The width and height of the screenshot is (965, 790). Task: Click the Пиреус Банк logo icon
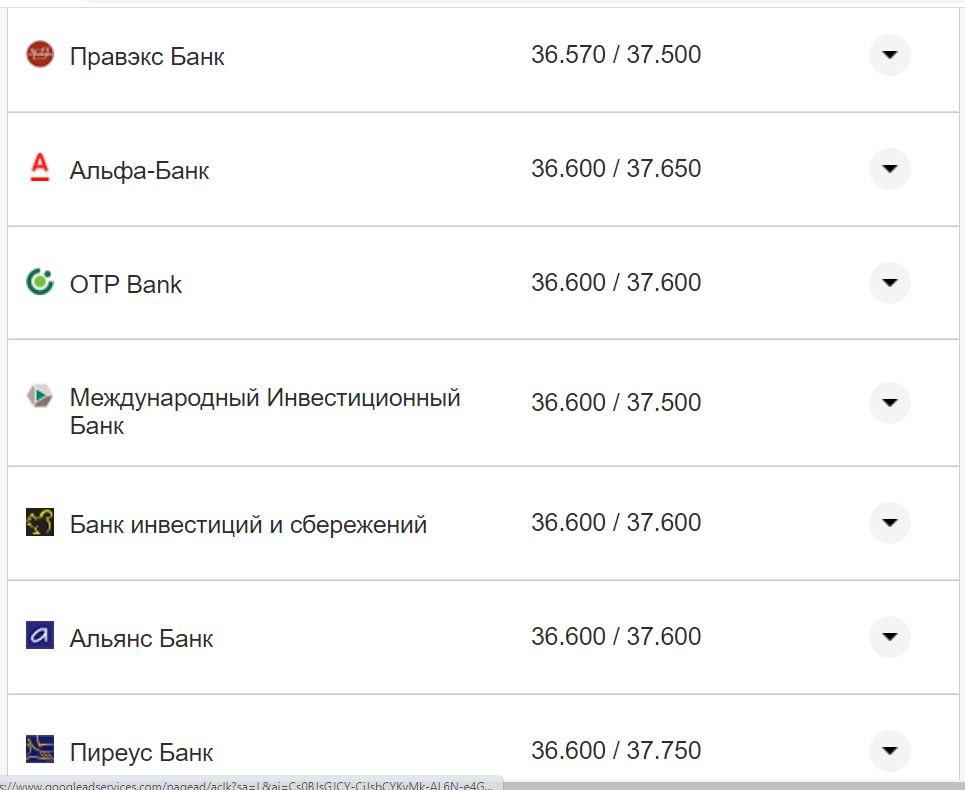coord(38,751)
